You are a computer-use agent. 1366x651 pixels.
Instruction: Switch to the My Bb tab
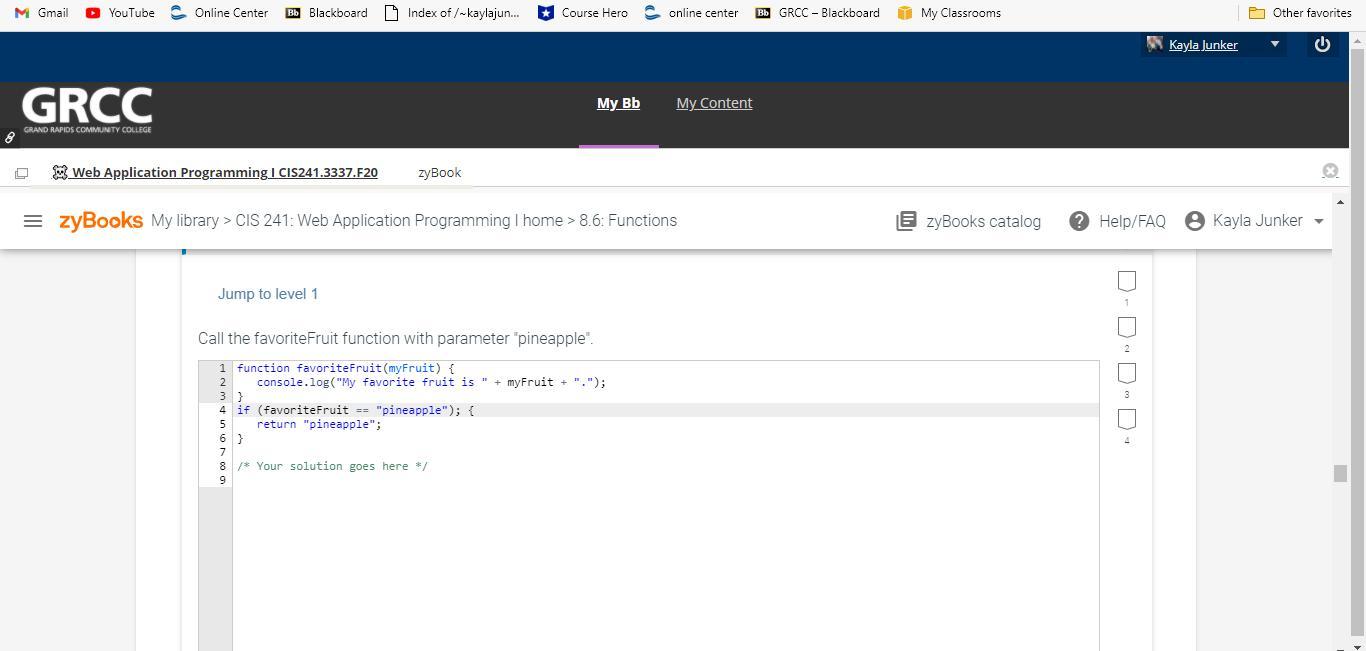pyautogui.click(x=618, y=103)
